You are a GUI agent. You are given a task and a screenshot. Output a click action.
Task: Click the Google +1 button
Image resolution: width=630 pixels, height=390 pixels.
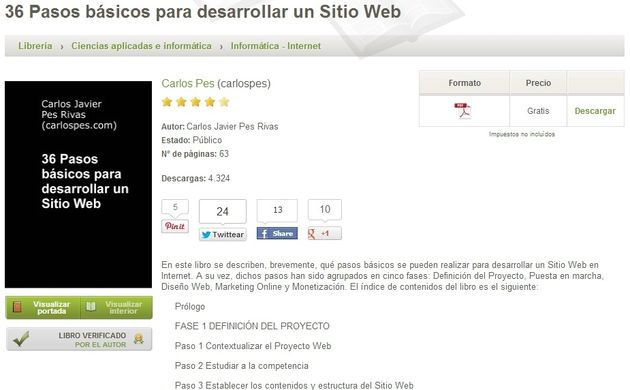click(325, 233)
